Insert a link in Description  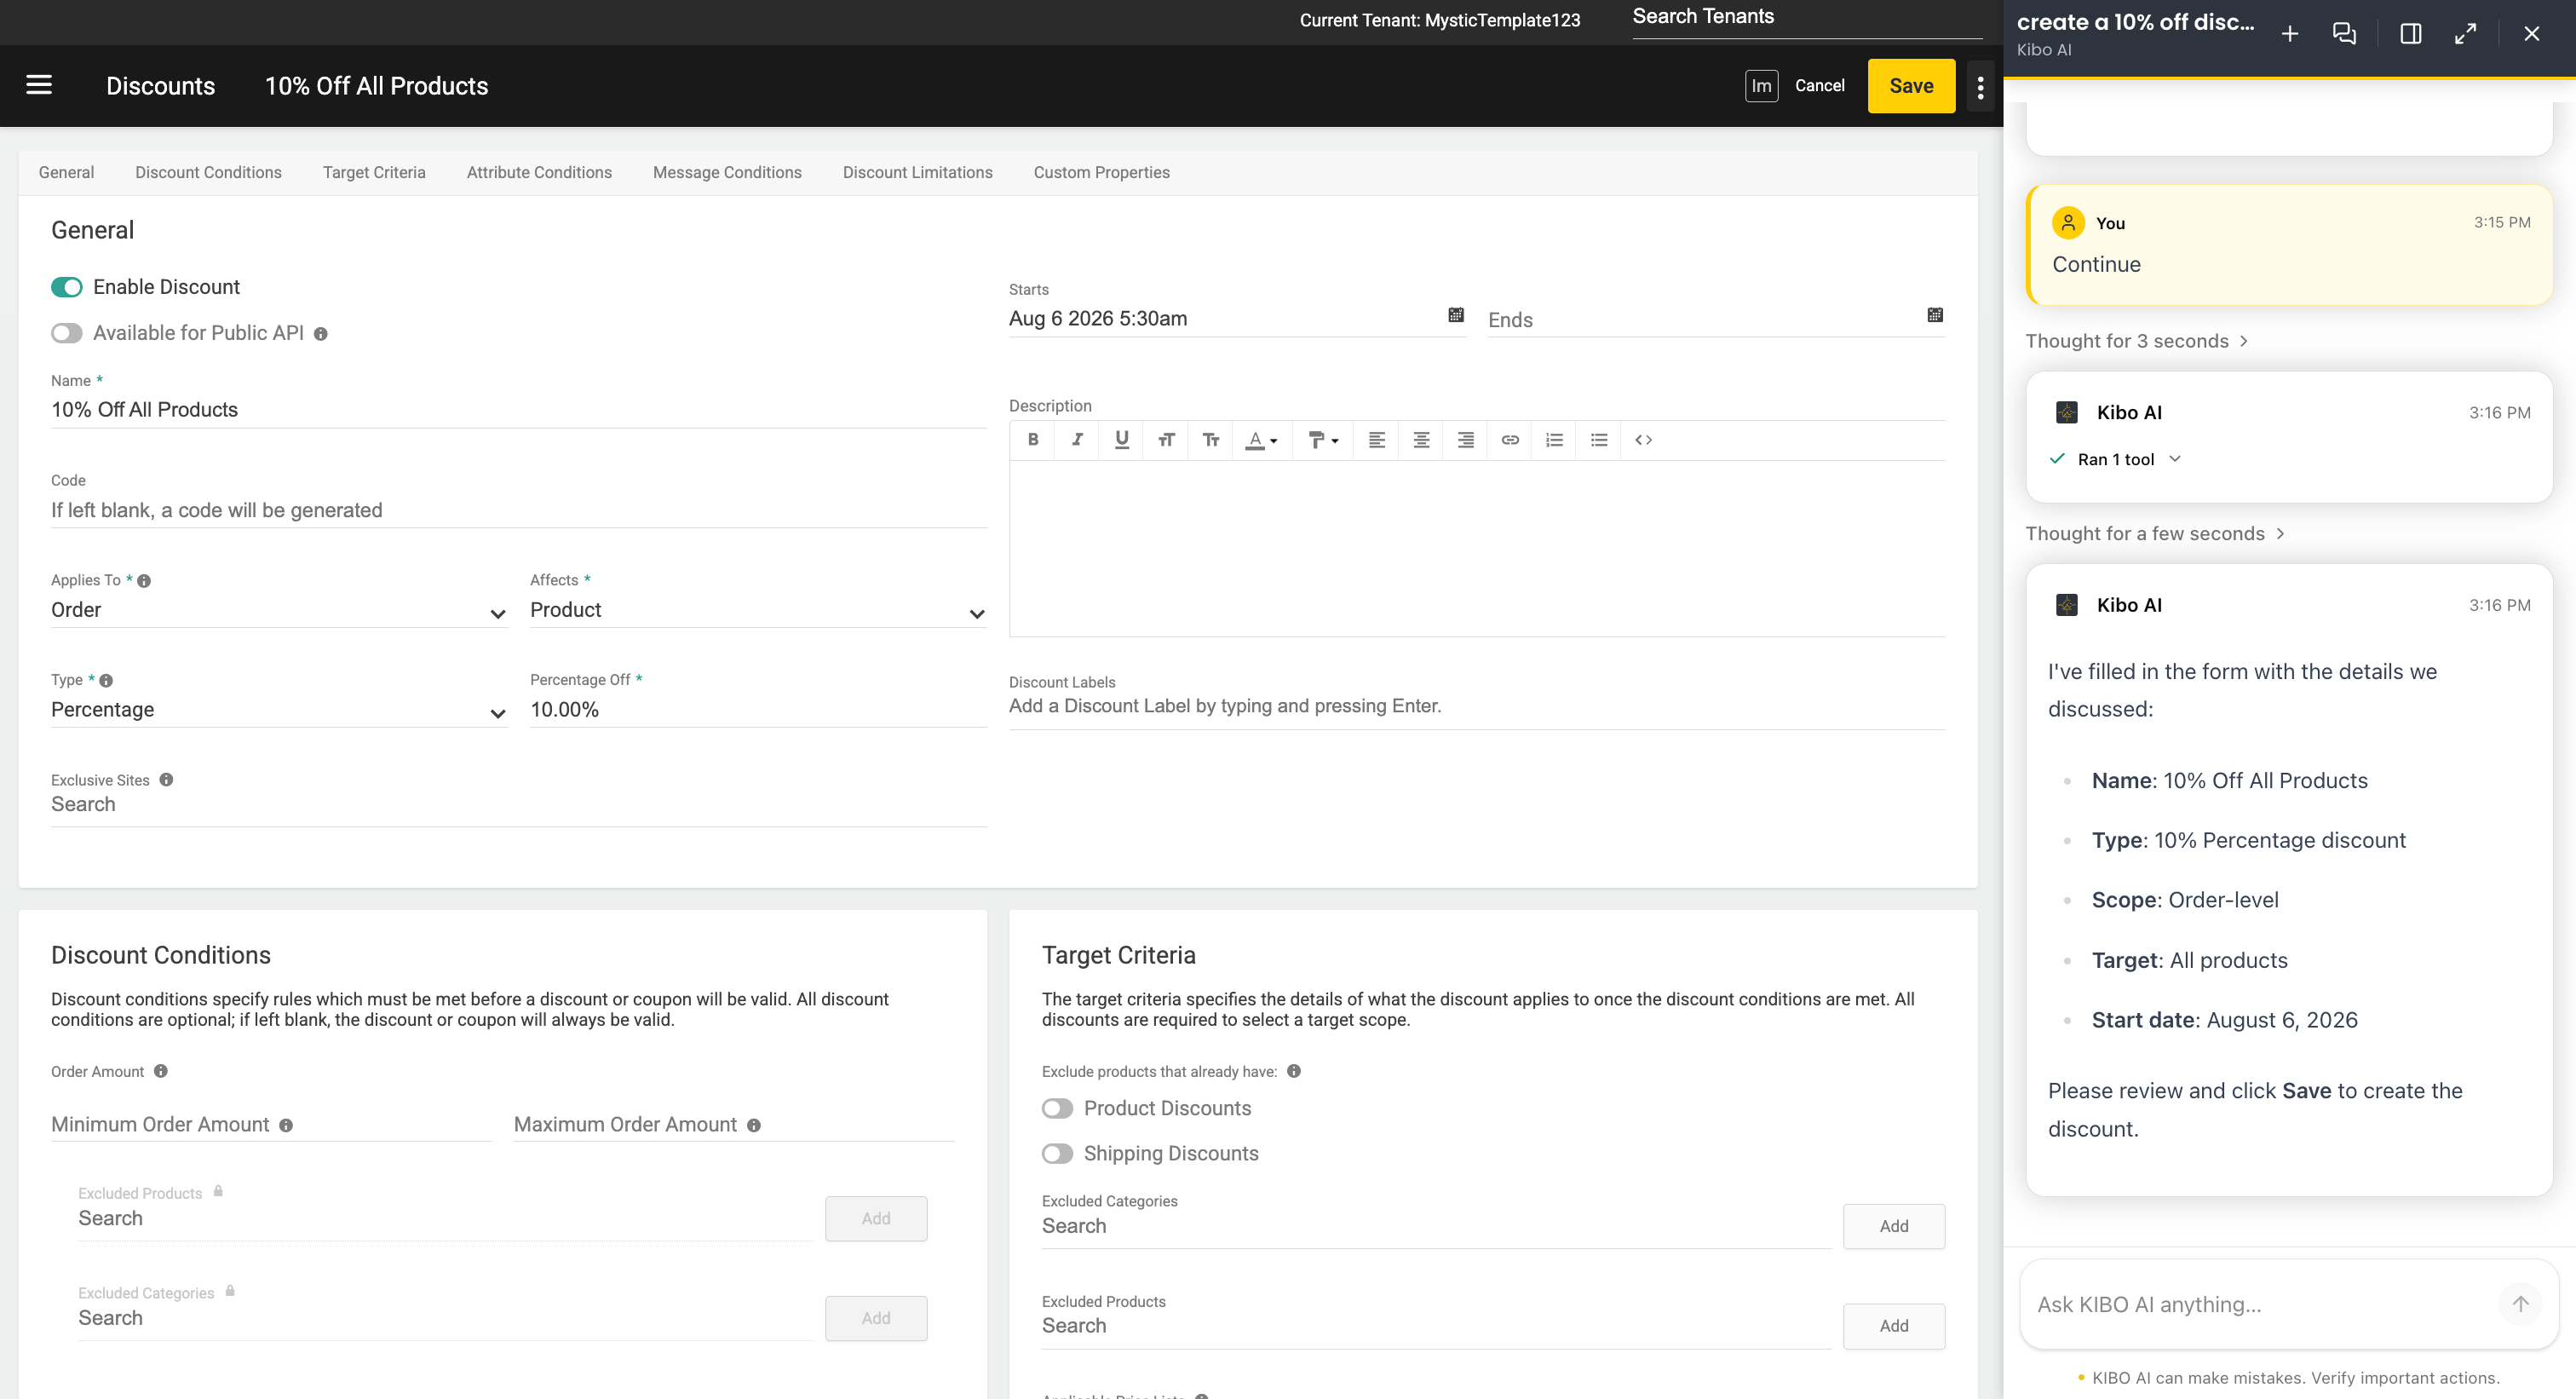(x=1510, y=439)
